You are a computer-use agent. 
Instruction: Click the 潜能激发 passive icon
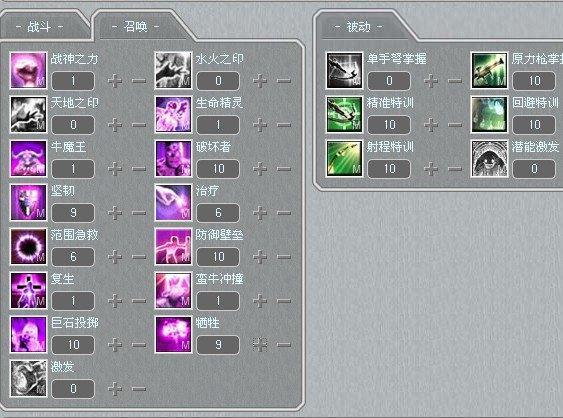[489, 158]
